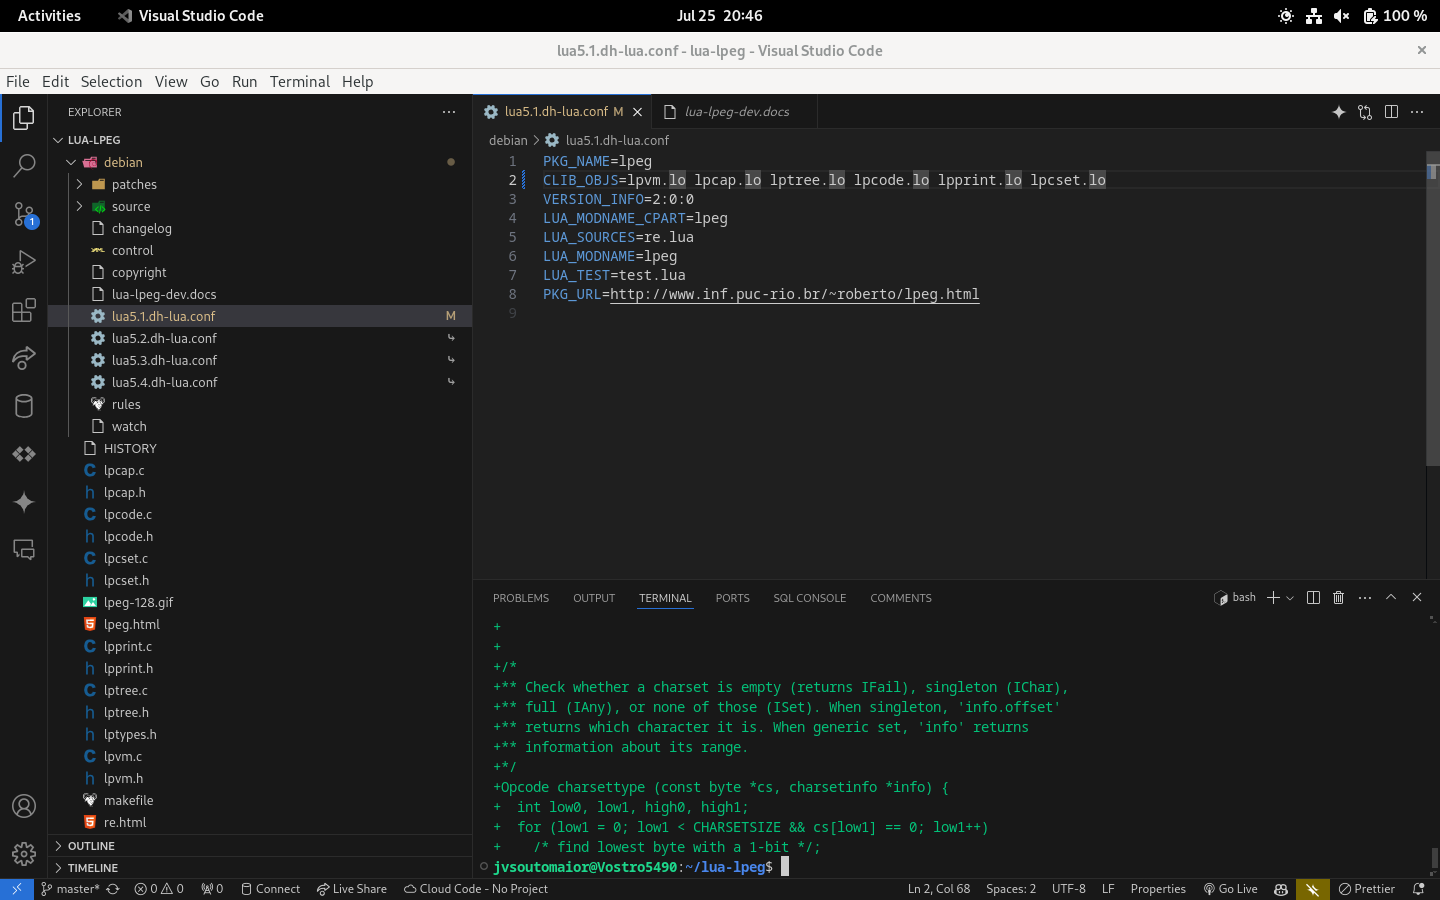Click Go Live in the status bar
1440x900 pixels.
[x=1230, y=889]
